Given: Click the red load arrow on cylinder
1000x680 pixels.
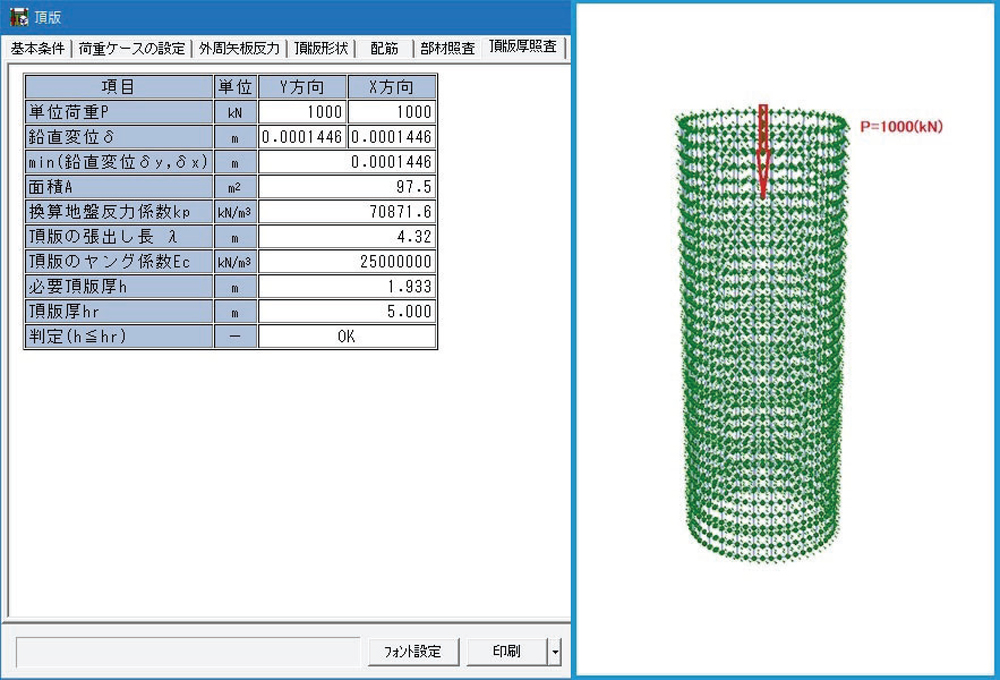Looking at the screenshot, I should (763, 152).
